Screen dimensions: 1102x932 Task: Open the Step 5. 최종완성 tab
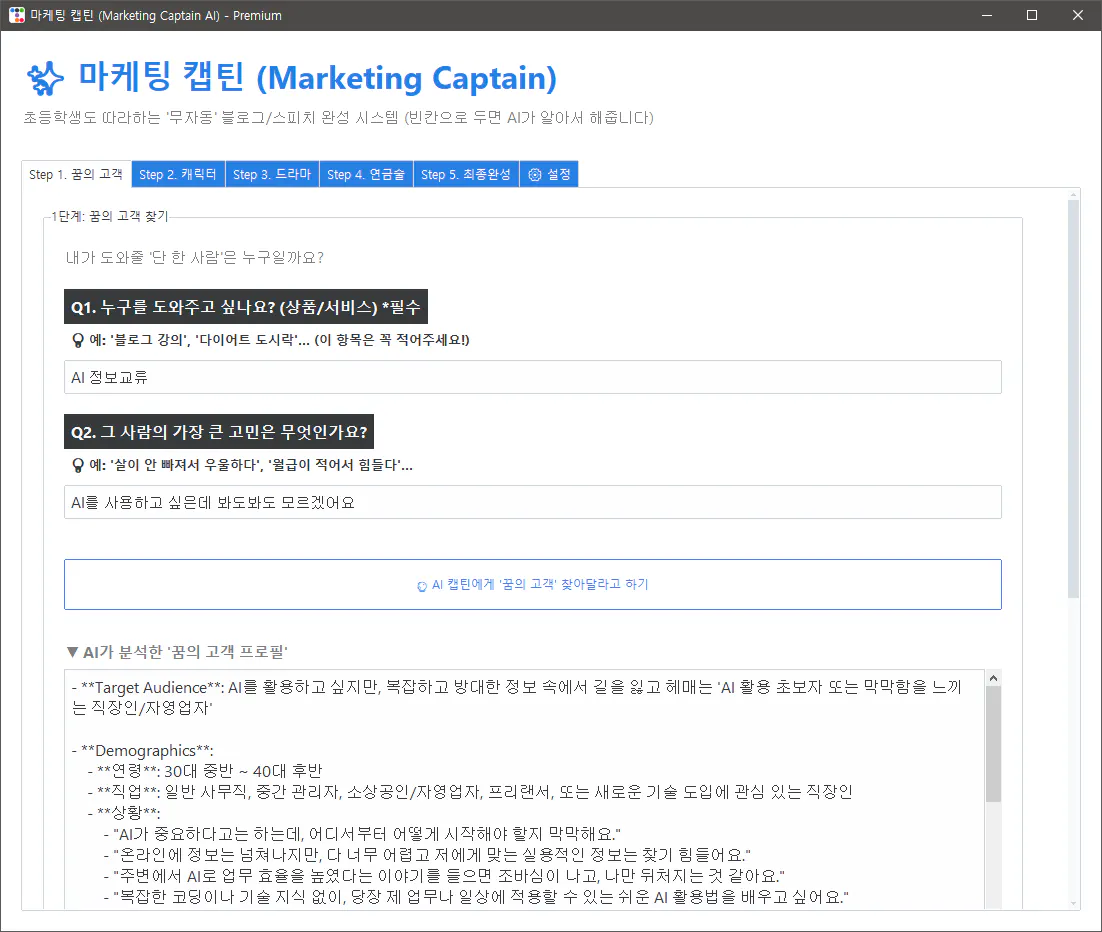pyautogui.click(x=466, y=173)
